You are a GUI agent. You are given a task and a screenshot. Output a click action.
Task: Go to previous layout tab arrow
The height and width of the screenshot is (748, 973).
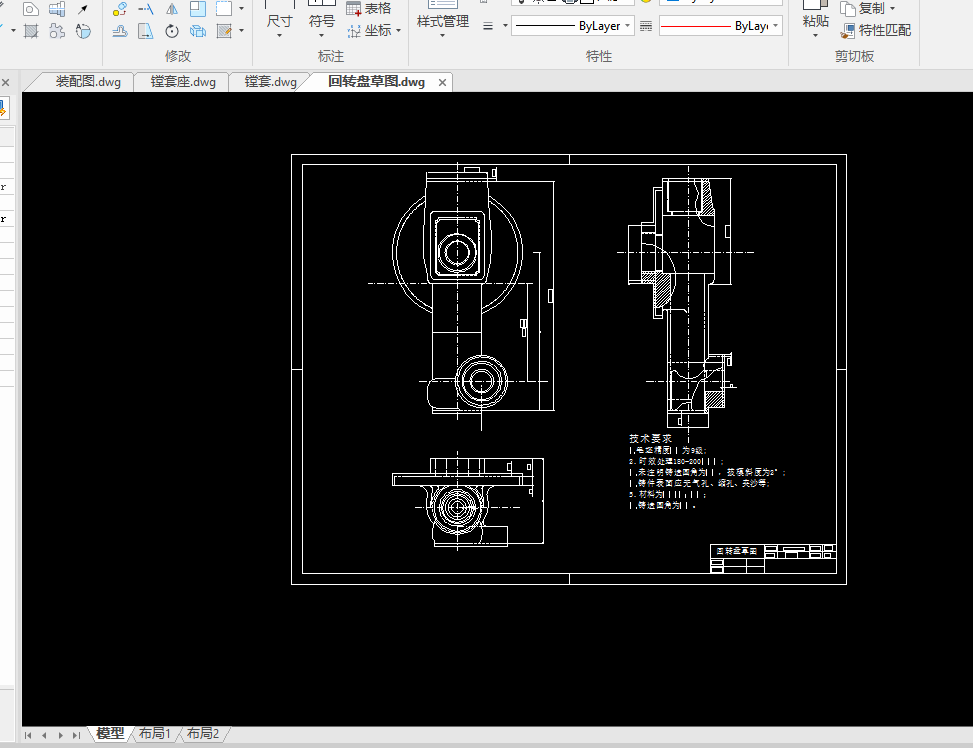[44, 735]
